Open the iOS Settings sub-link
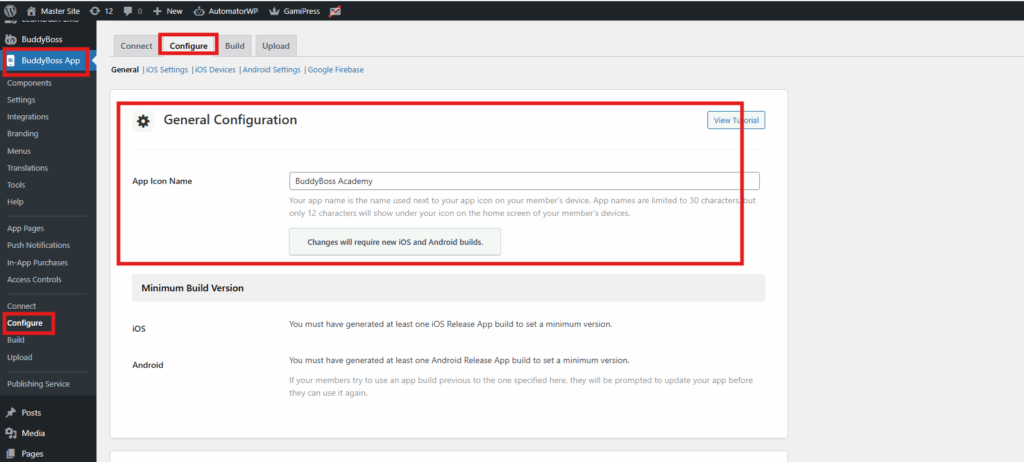Image resolution: width=1024 pixels, height=462 pixels. 166,70
